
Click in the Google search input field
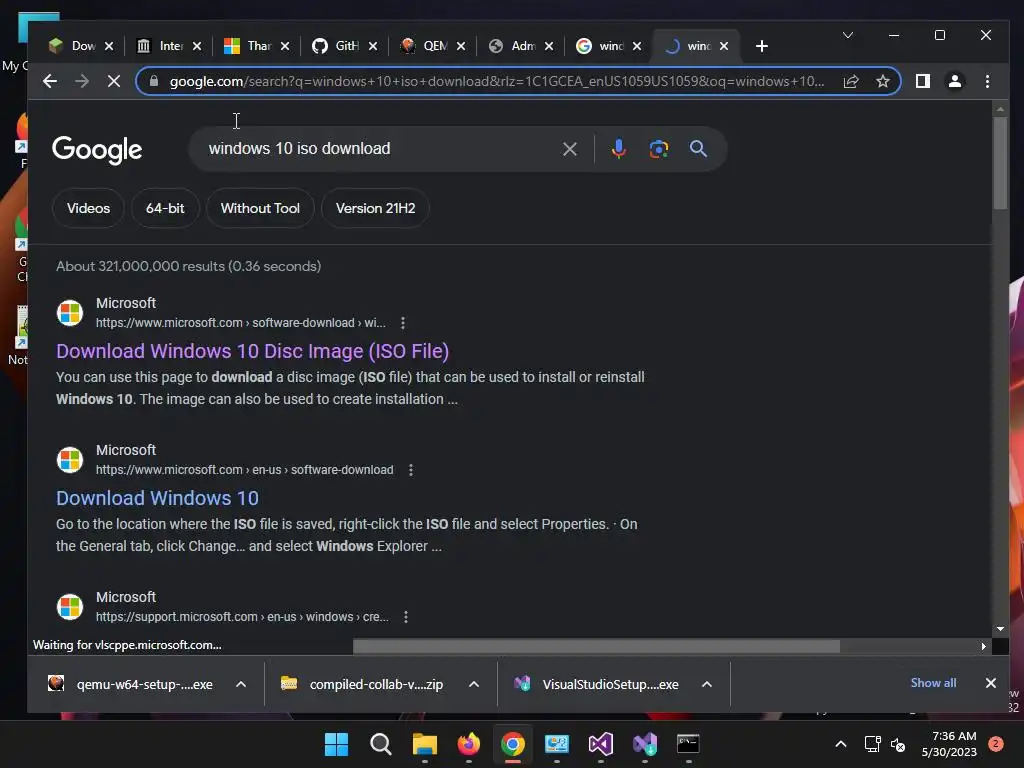[x=379, y=149]
